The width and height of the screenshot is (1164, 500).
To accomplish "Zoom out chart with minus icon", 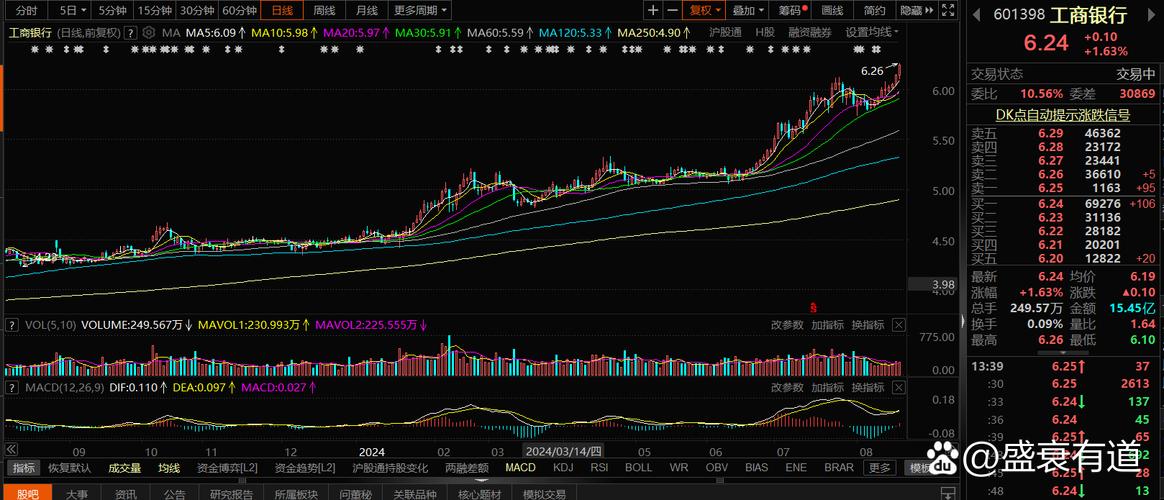I will click(672, 10).
